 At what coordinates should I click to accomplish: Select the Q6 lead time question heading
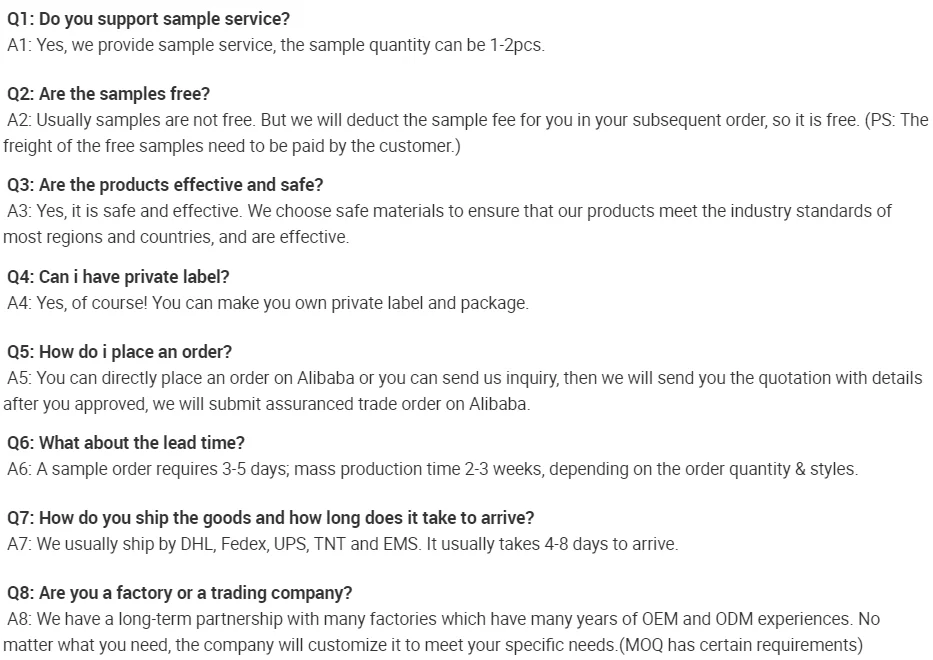click(126, 443)
